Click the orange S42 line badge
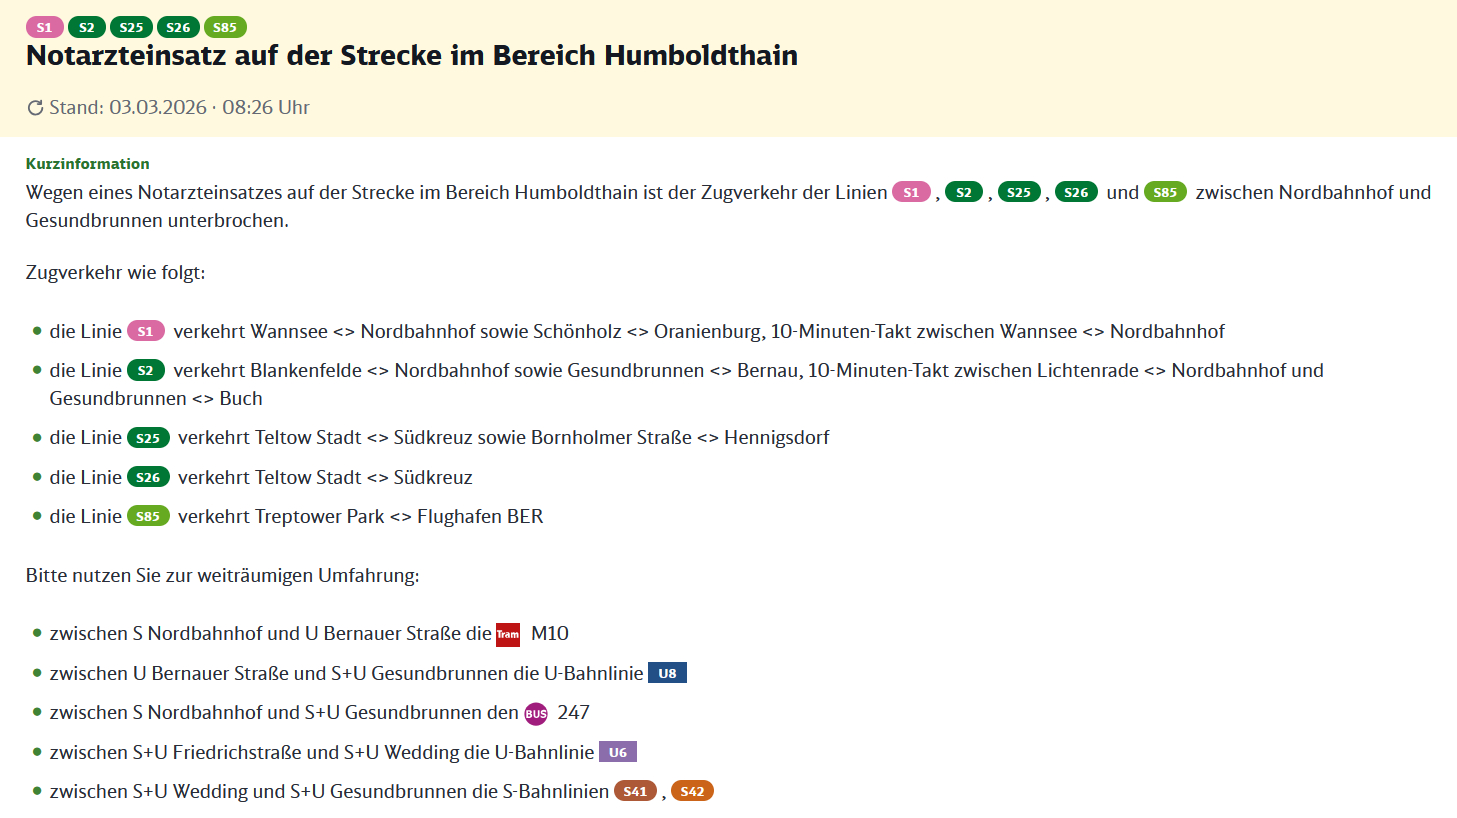The height and width of the screenshot is (818, 1457). pyautogui.click(x=692, y=791)
